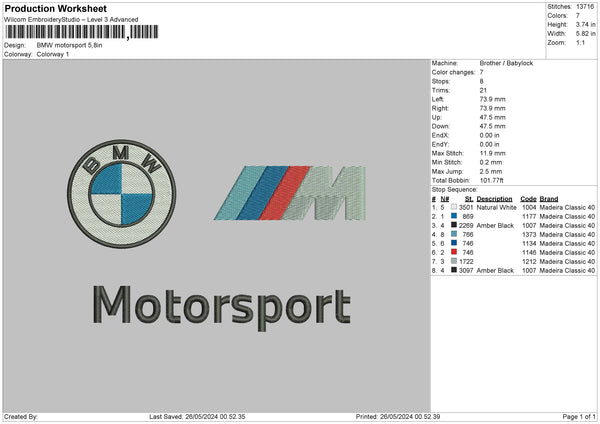Click the Motorsport embroidered text
The width and height of the screenshot is (600, 424).
click(221, 308)
